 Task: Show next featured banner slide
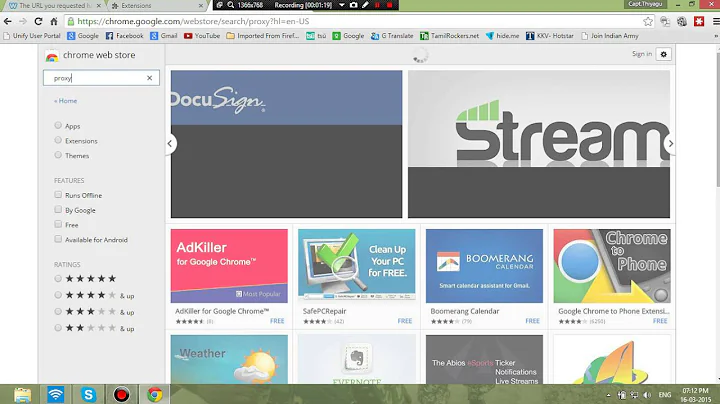pyautogui.click(x=670, y=144)
